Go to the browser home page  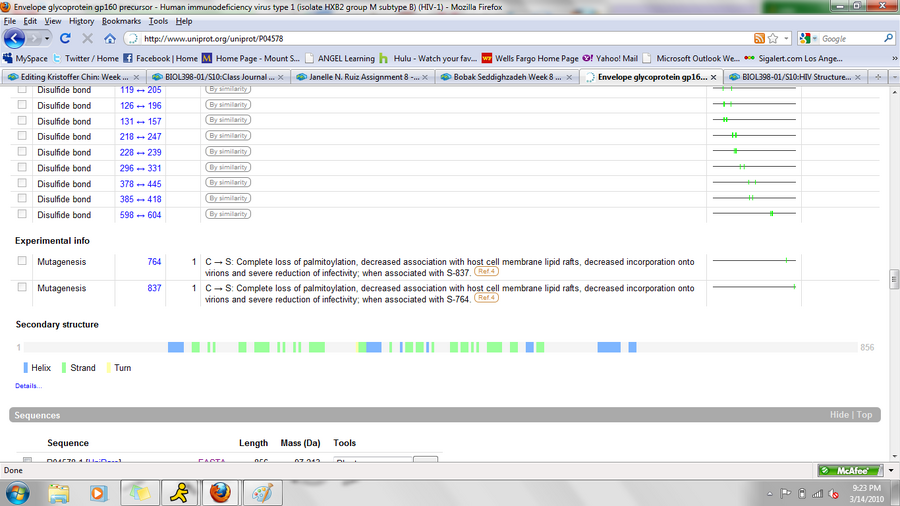pos(109,39)
